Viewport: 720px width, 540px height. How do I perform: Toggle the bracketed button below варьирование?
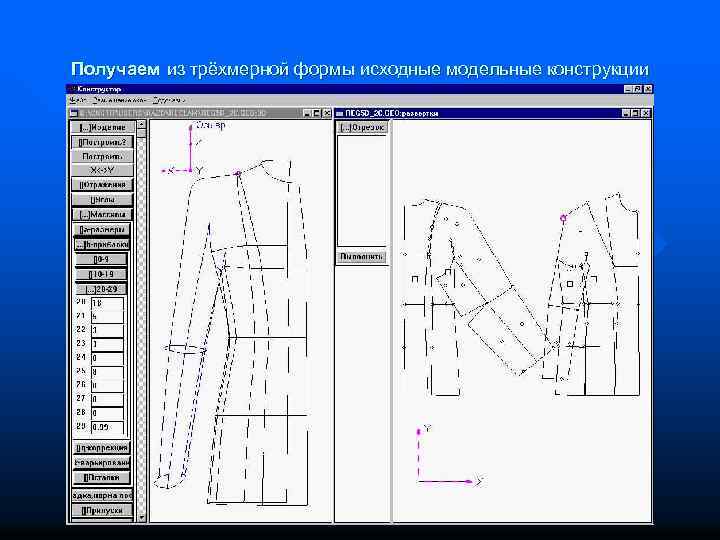click(102, 478)
